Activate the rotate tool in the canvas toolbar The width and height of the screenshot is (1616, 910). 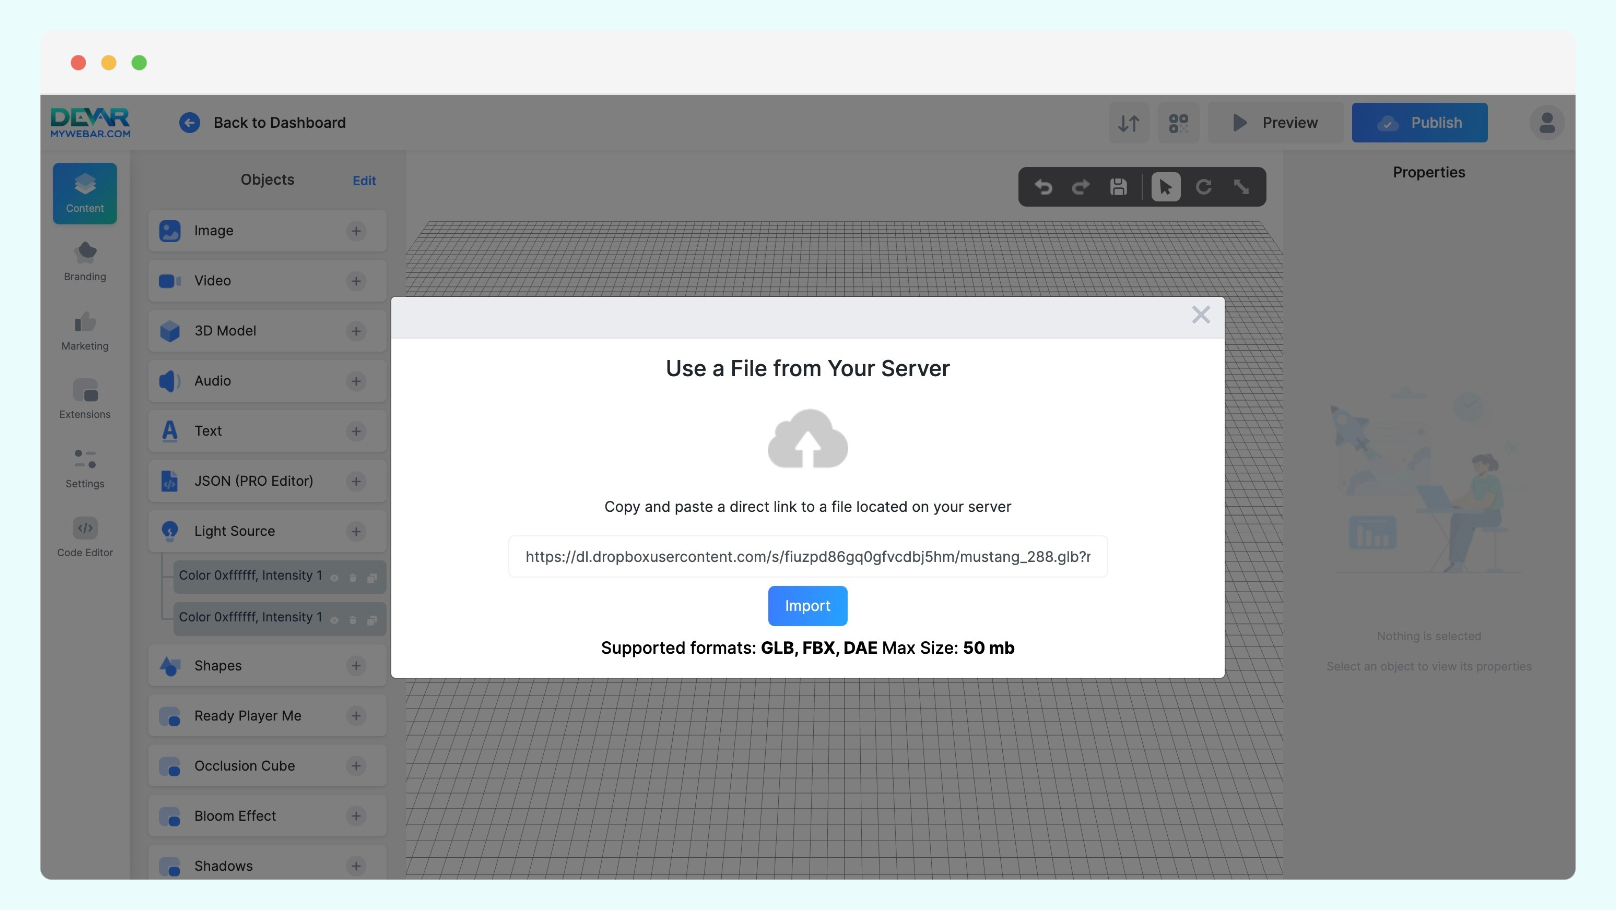click(1204, 187)
